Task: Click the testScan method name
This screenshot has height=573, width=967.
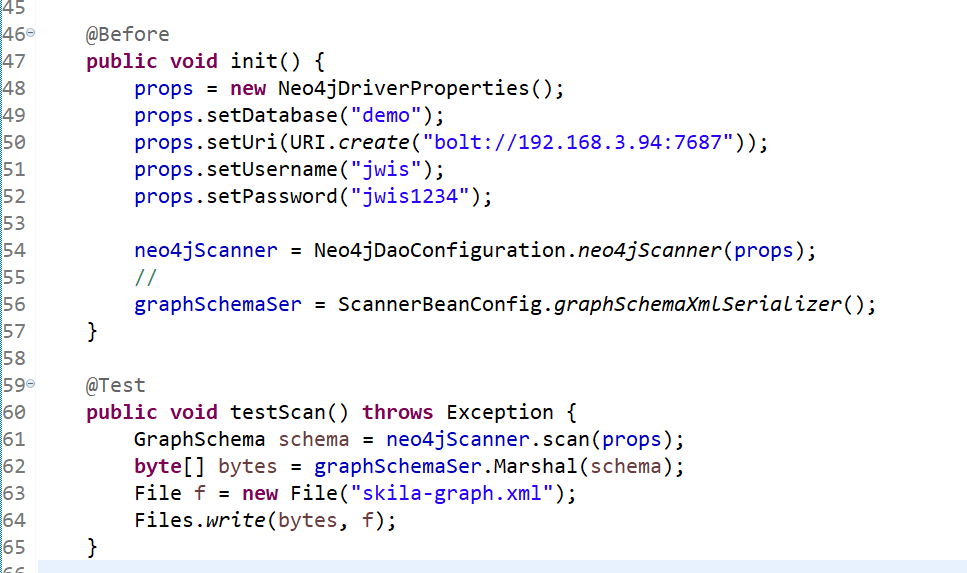Action: pyautogui.click(x=278, y=413)
